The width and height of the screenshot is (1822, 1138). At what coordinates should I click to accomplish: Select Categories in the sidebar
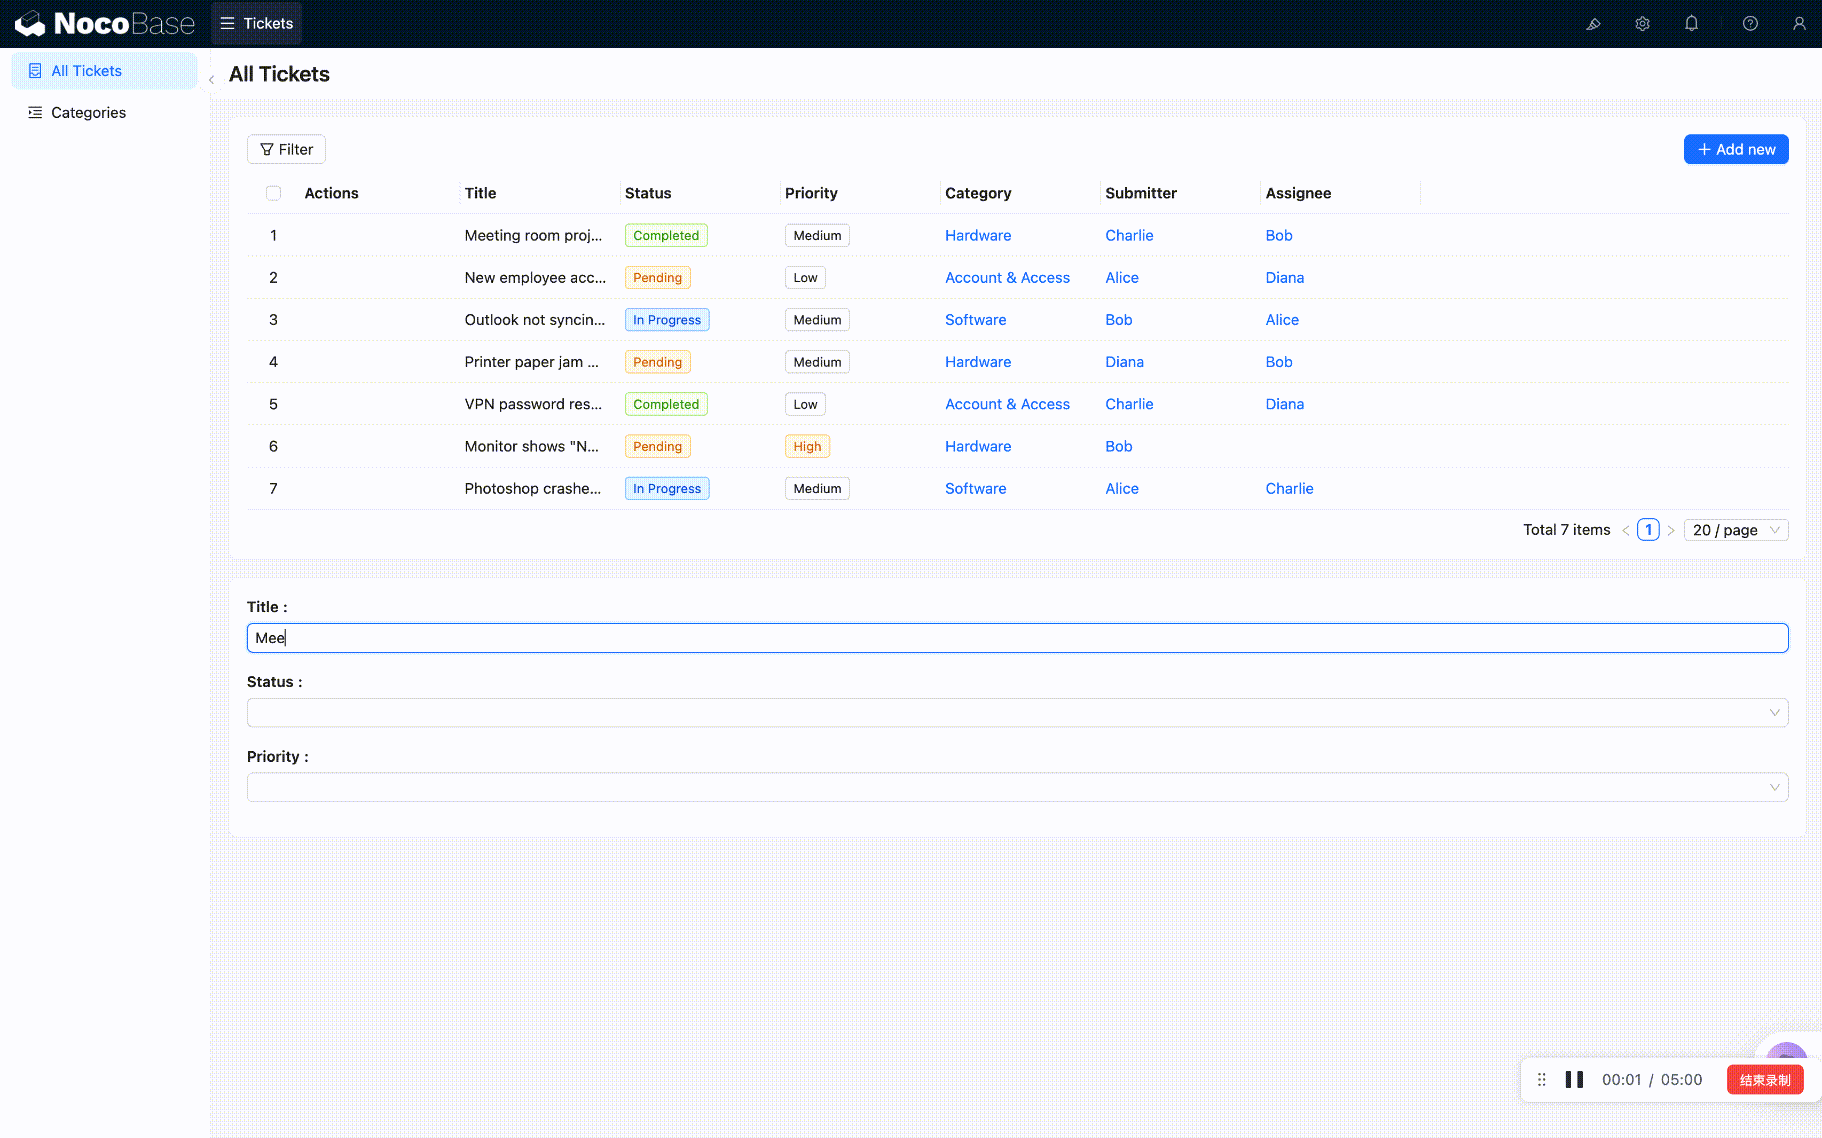pyautogui.click(x=88, y=113)
